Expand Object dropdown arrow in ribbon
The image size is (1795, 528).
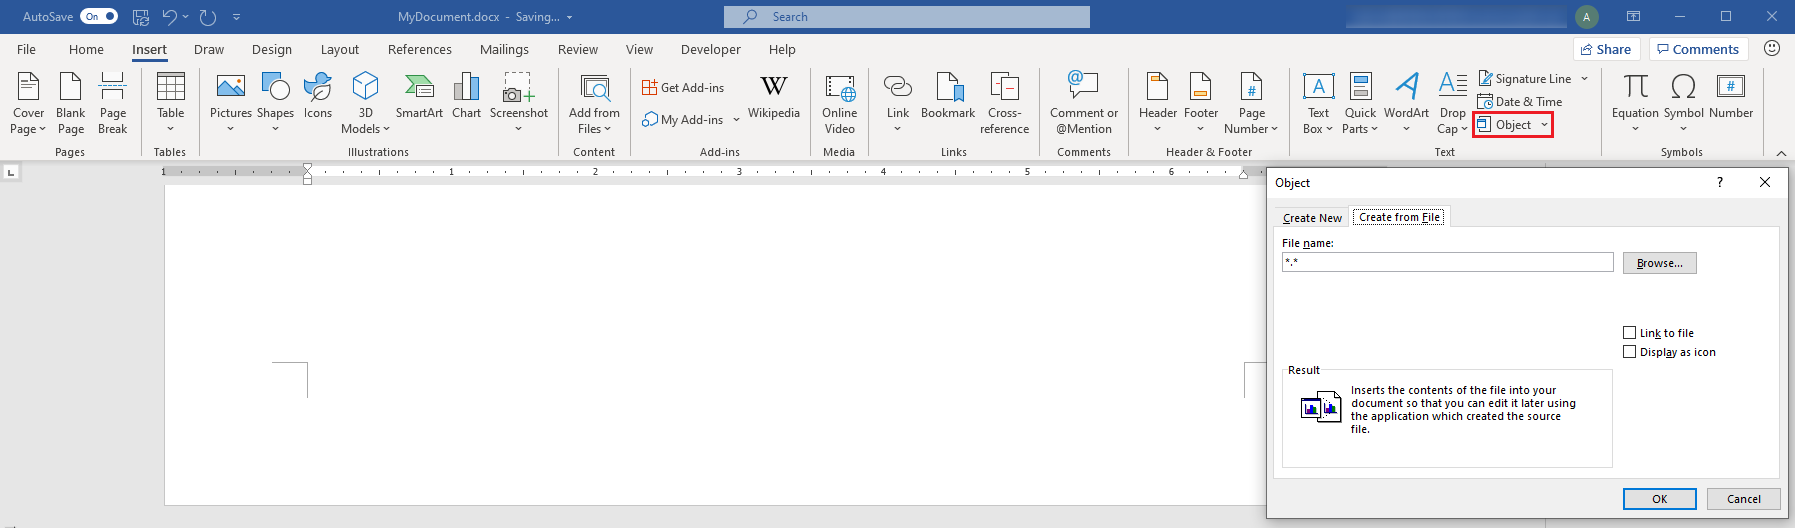(1544, 125)
